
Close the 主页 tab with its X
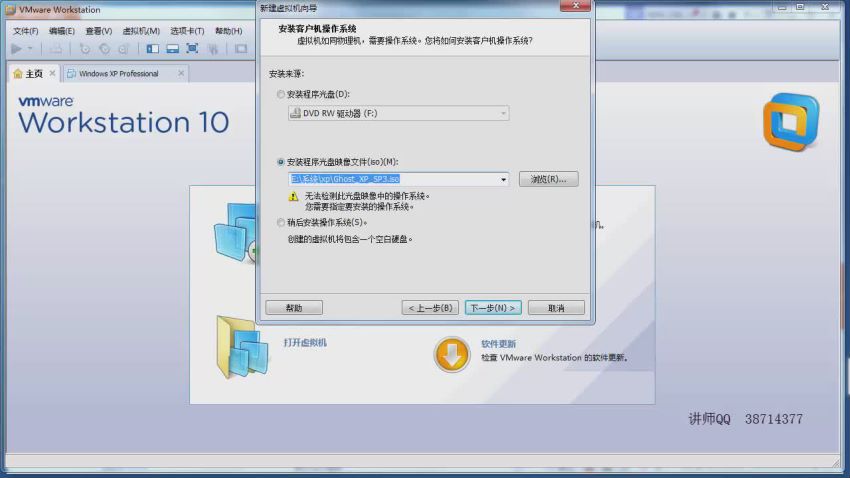pyautogui.click(x=53, y=73)
